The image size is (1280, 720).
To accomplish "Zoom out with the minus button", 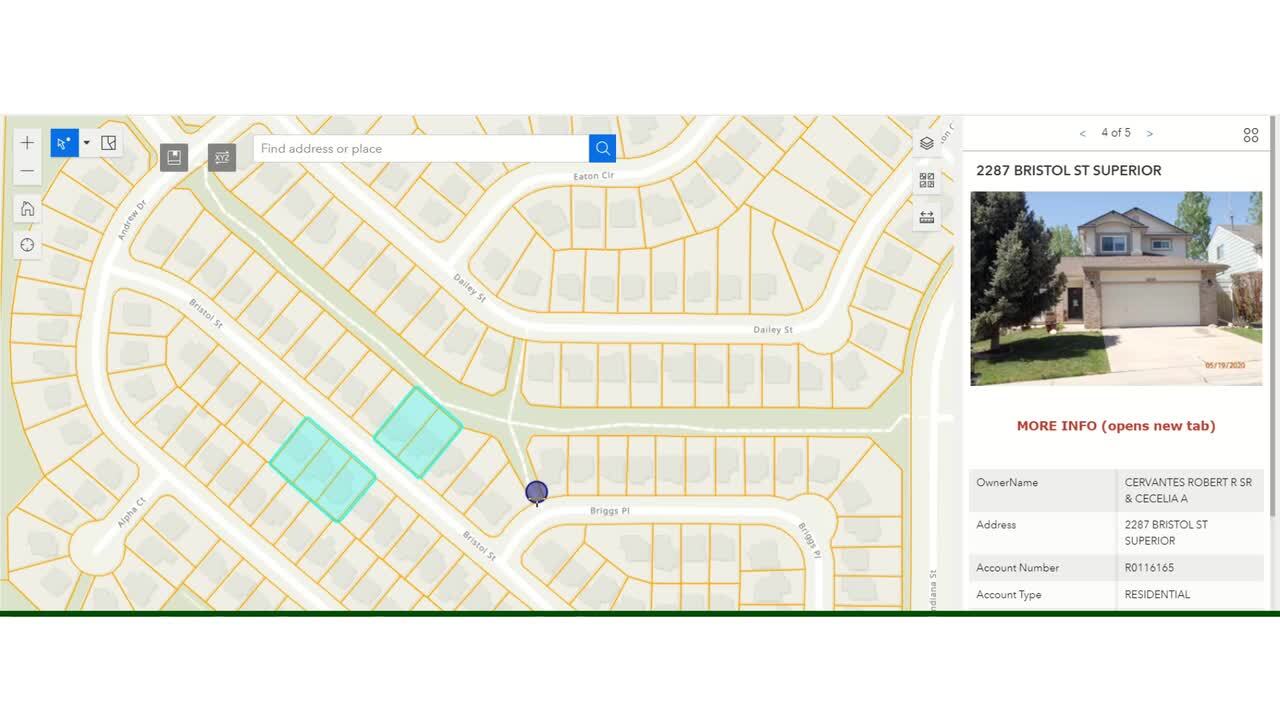I will coord(27,171).
